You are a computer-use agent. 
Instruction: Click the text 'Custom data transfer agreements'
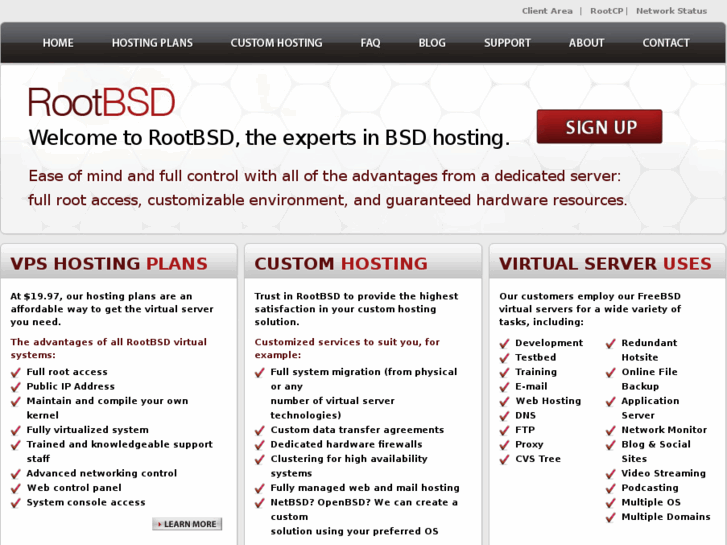click(357, 430)
